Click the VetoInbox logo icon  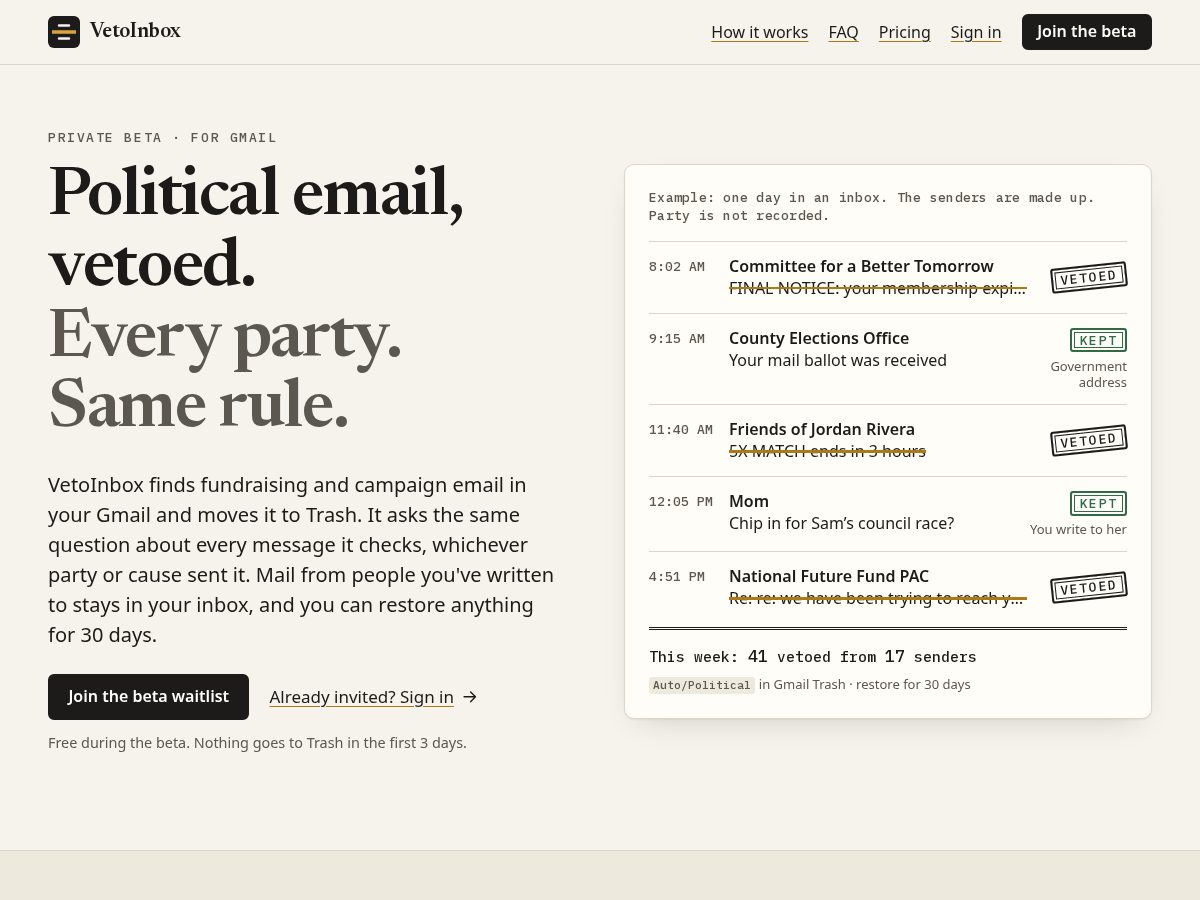tap(64, 32)
